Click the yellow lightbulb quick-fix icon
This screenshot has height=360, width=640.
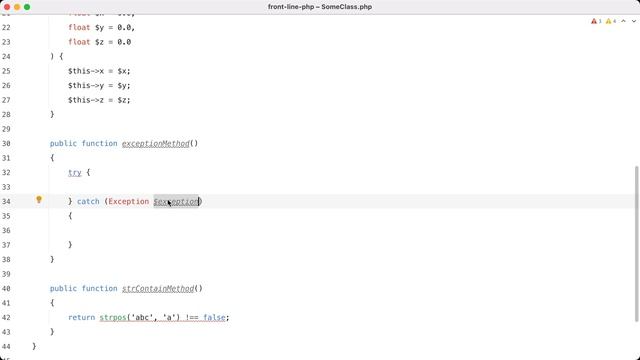click(39, 200)
